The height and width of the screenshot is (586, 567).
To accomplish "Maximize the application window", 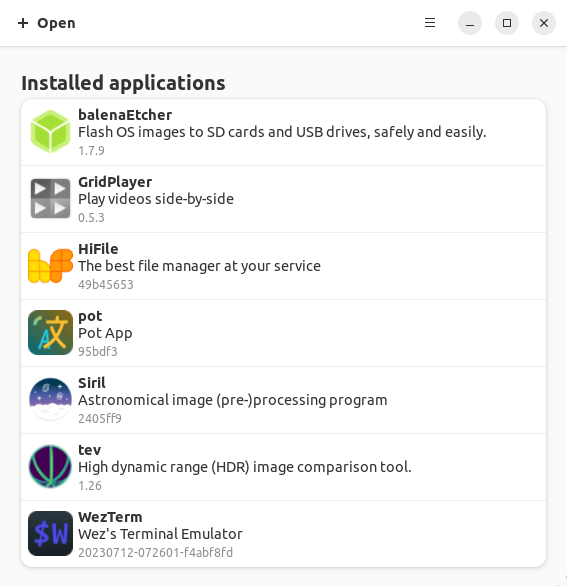I will tap(507, 23).
